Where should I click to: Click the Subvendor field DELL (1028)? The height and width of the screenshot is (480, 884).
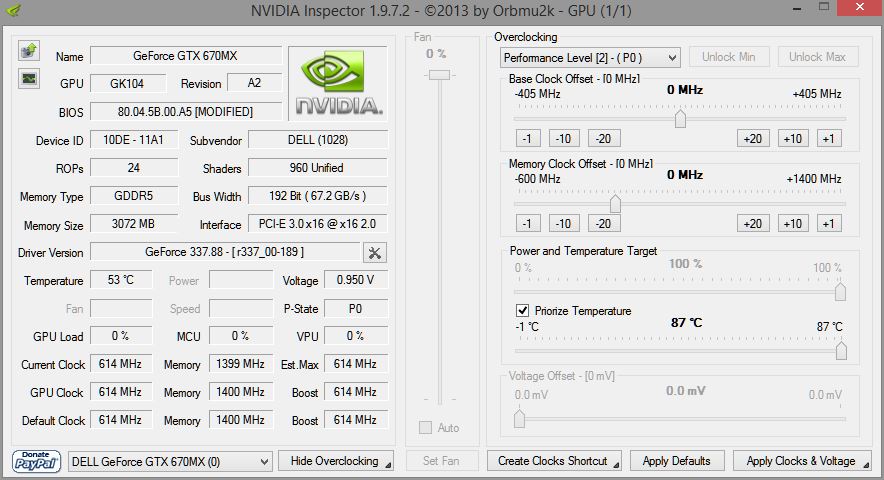(318, 140)
